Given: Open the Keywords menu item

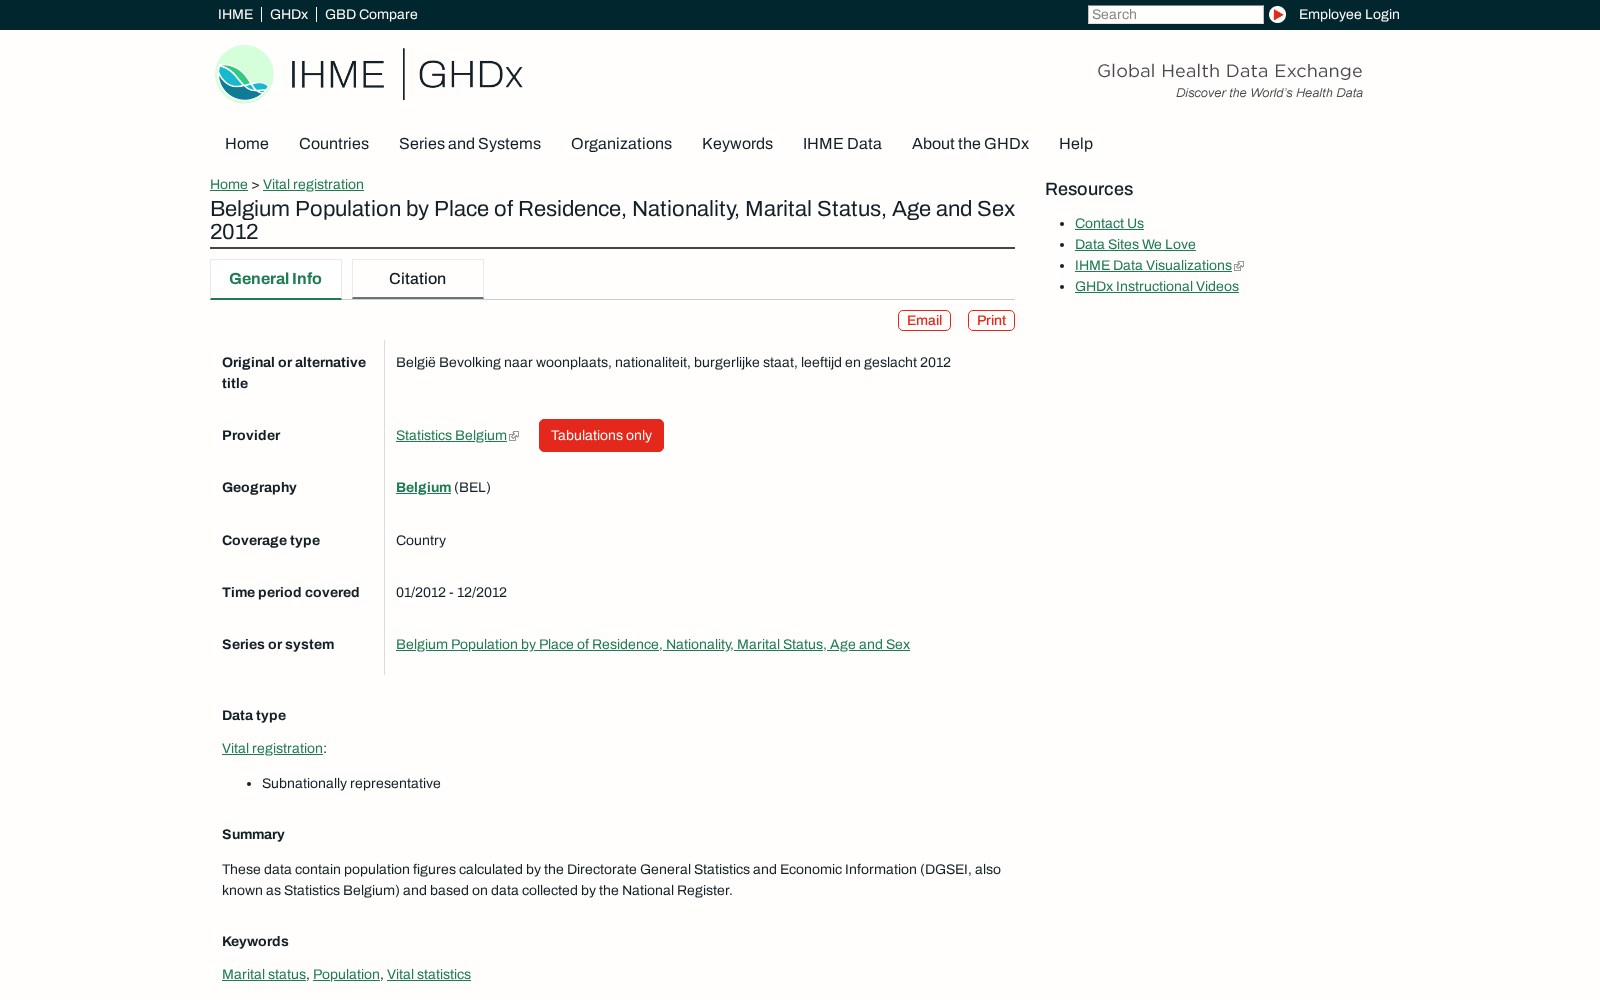Looking at the screenshot, I should [x=737, y=144].
